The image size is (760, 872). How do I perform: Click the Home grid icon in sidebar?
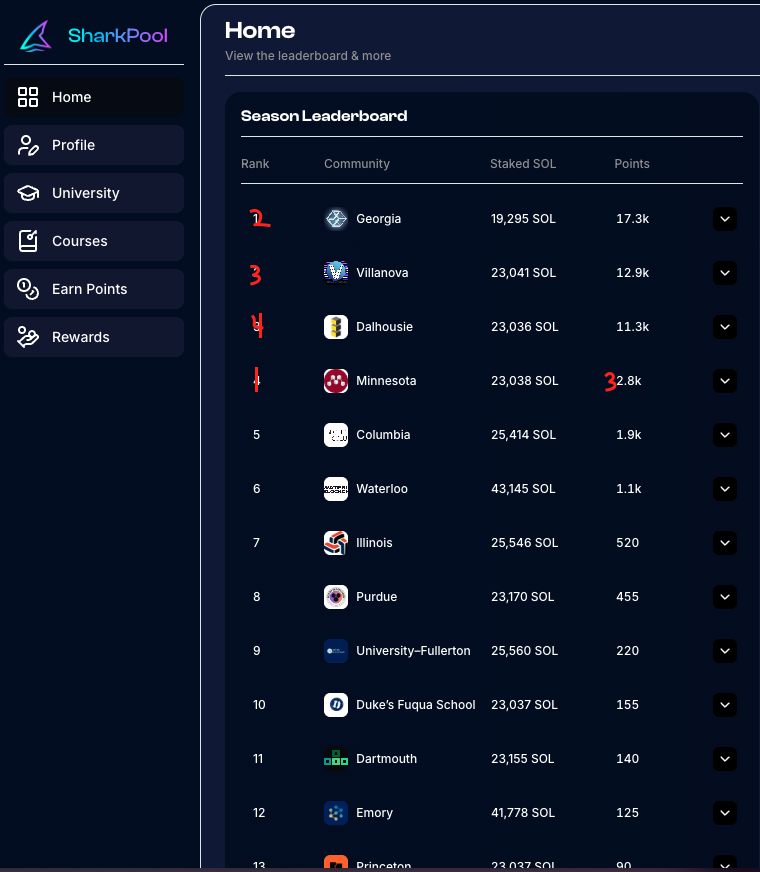pyautogui.click(x=28, y=97)
